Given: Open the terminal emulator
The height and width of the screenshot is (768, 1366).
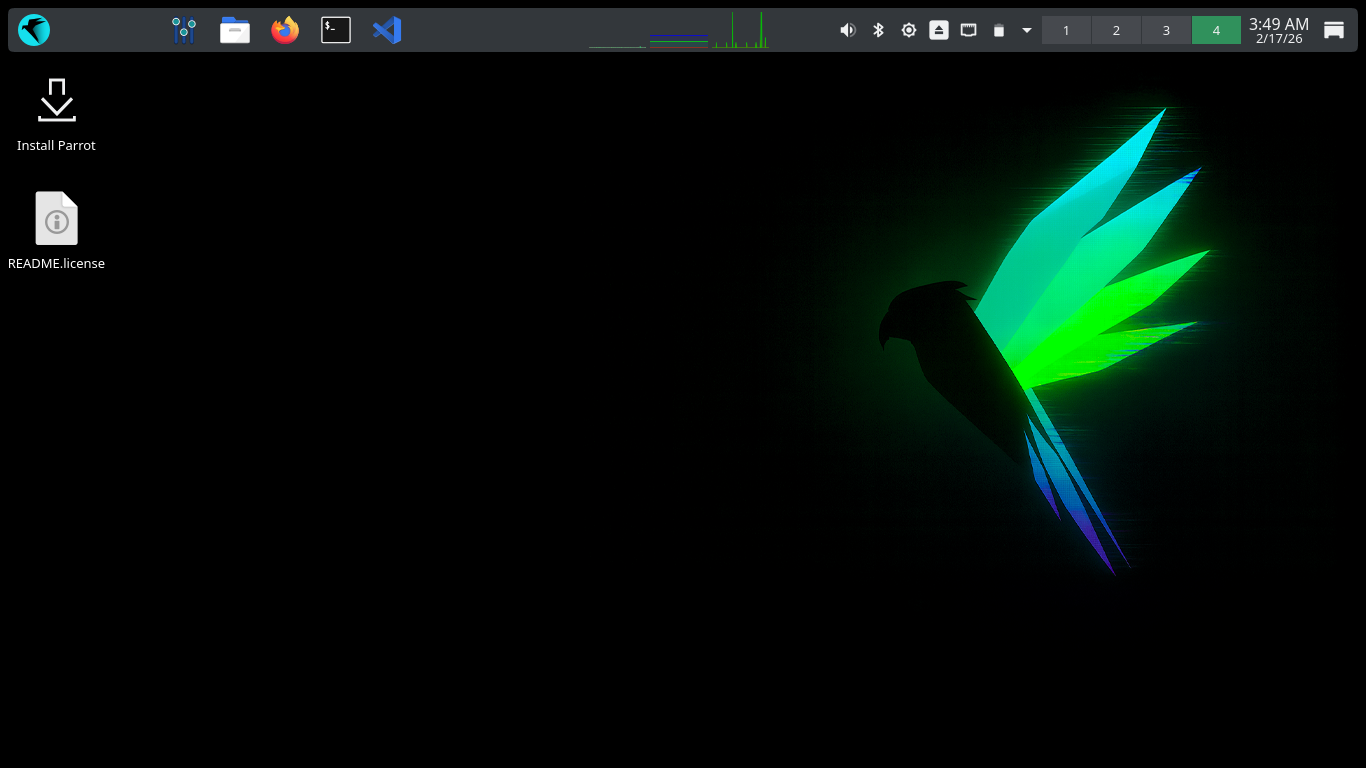Looking at the screenshot, I should (336, 30).
